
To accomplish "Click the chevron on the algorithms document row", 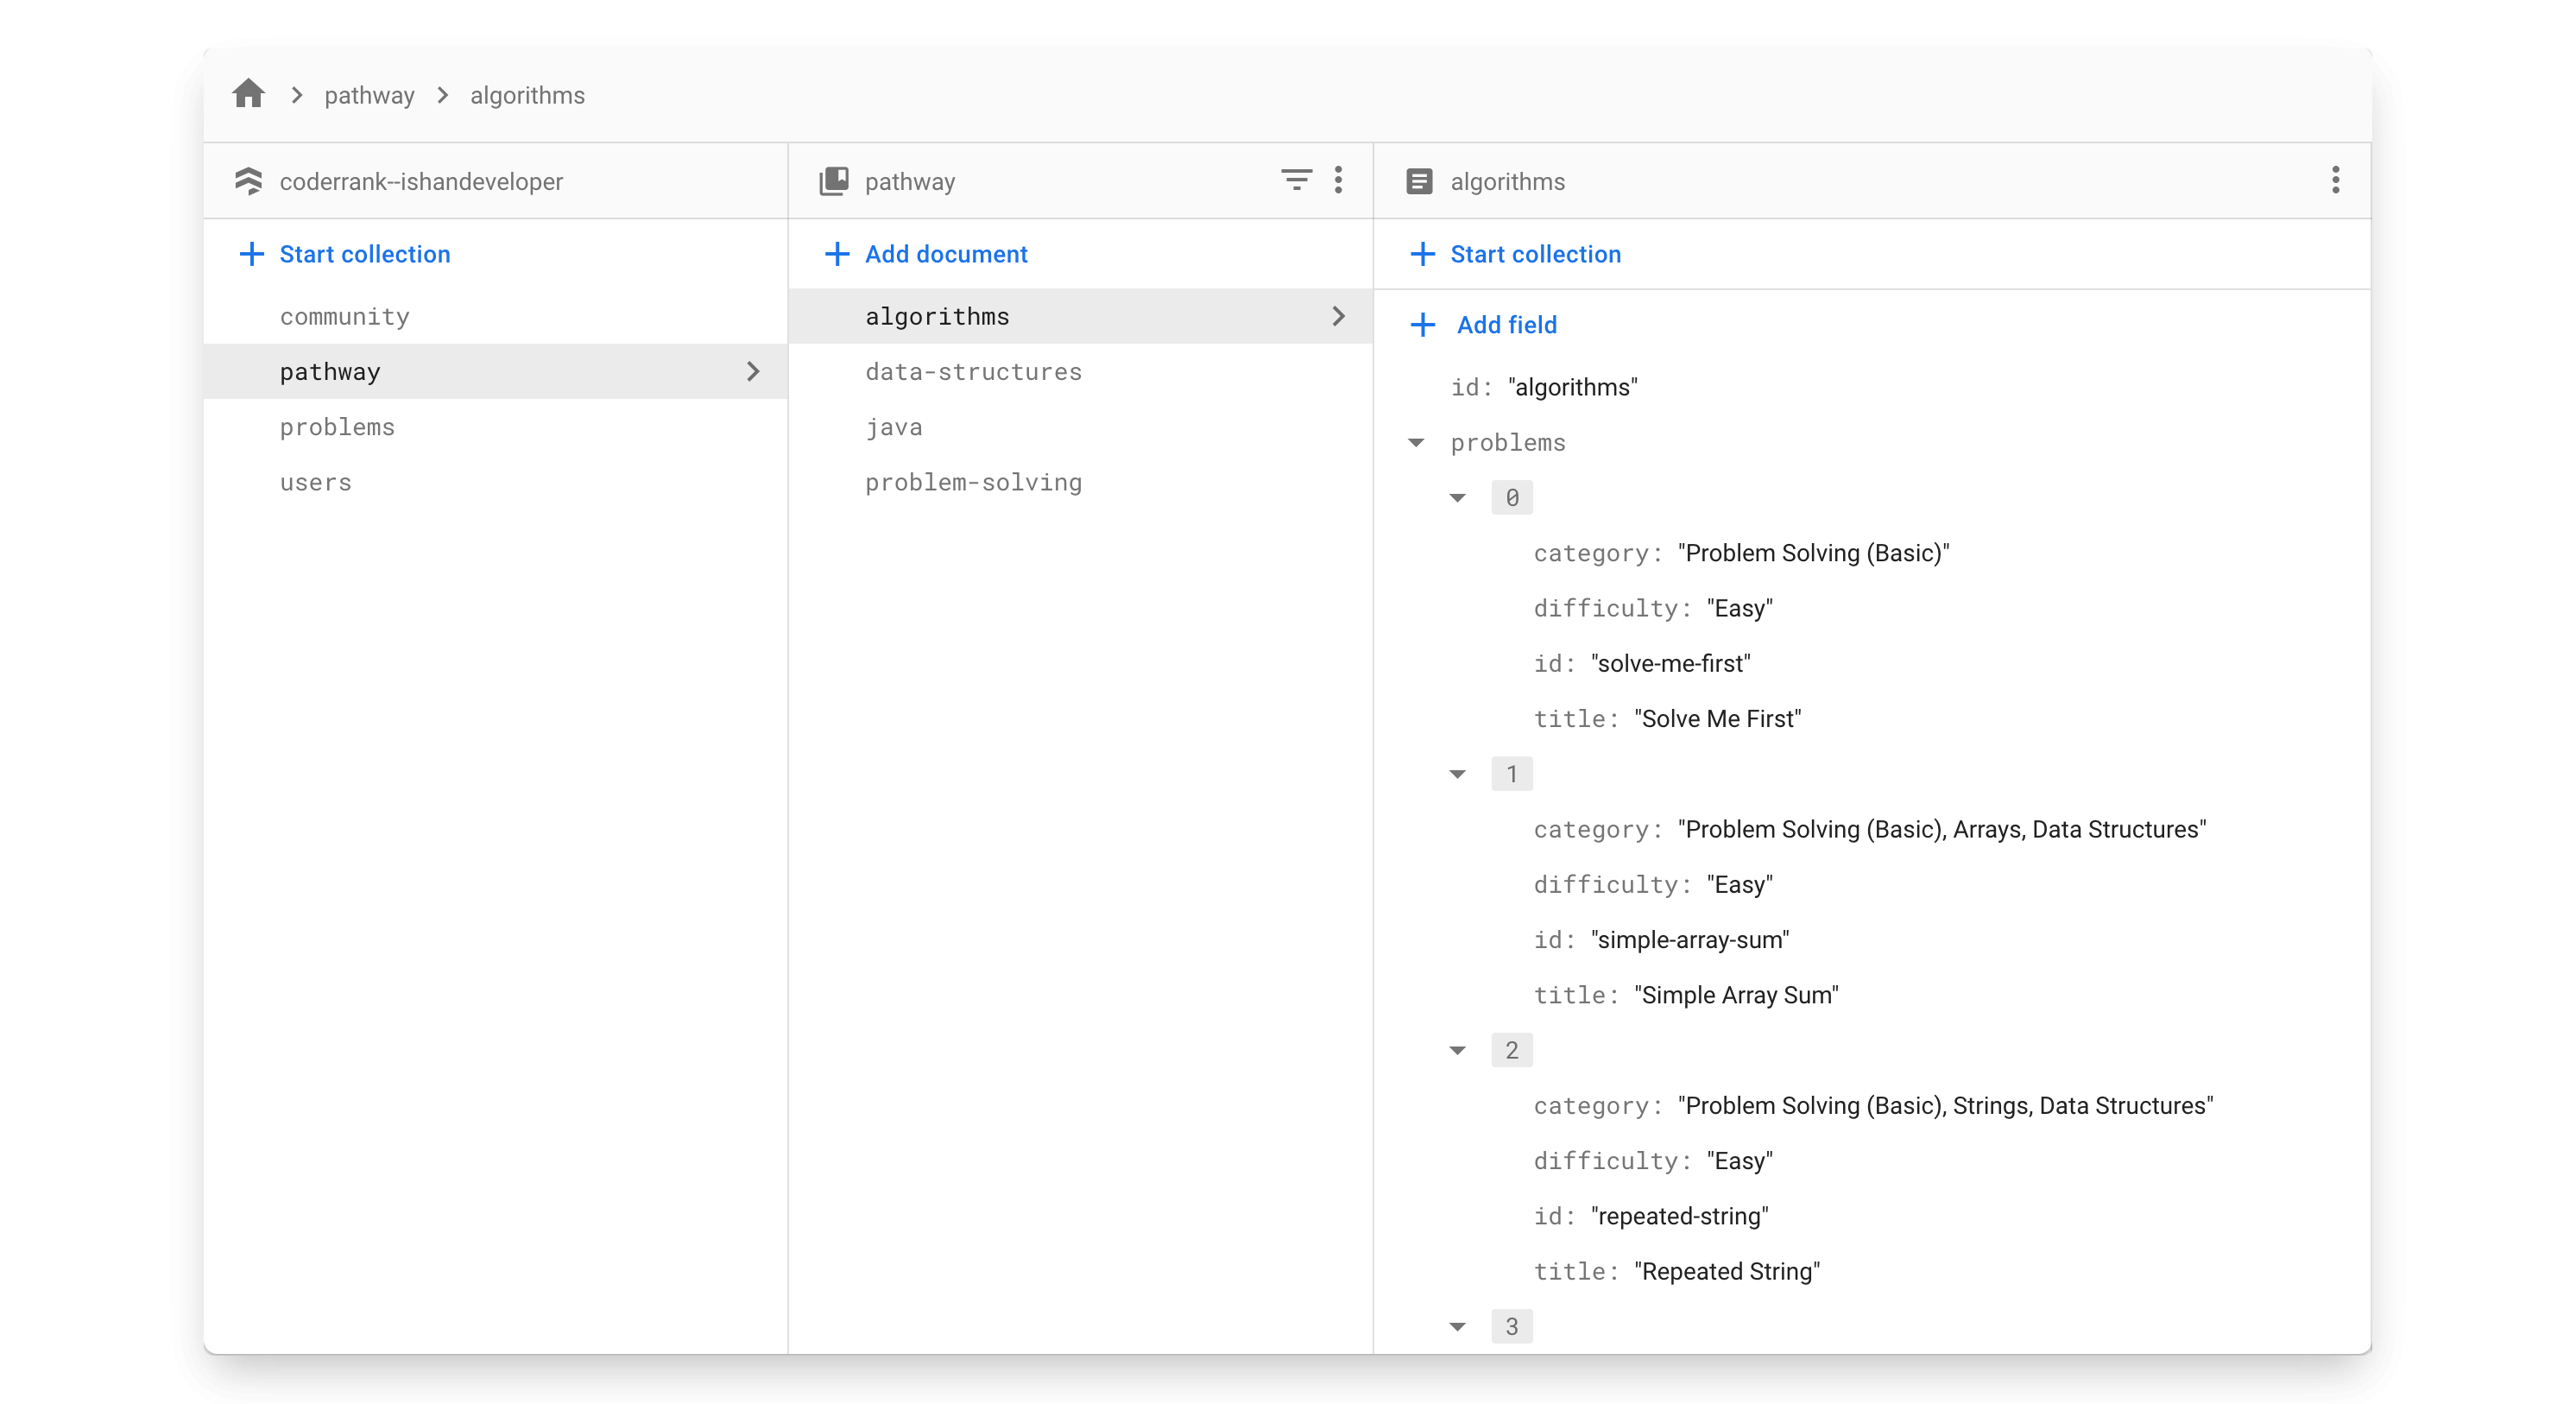I will coord(1339,316).
